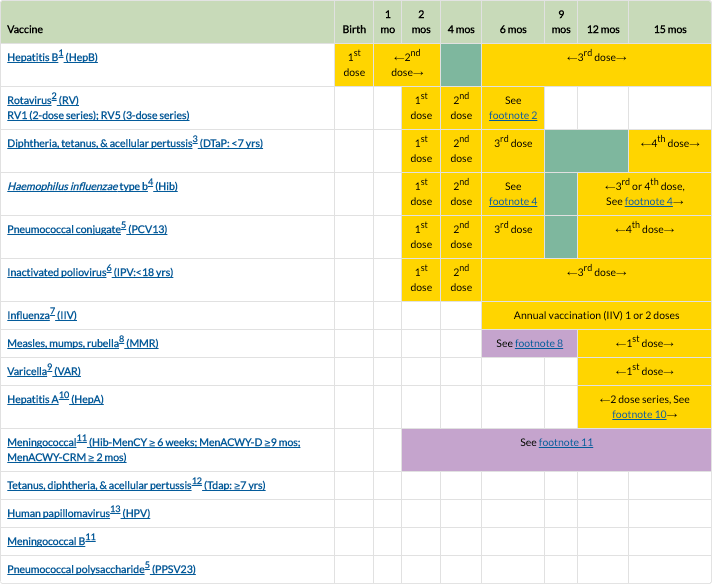Open footnote 10 link in Hepatitis A row
The height and width of the screenshot is (586, 713).
pyautogui.click(x=639, y=415)
